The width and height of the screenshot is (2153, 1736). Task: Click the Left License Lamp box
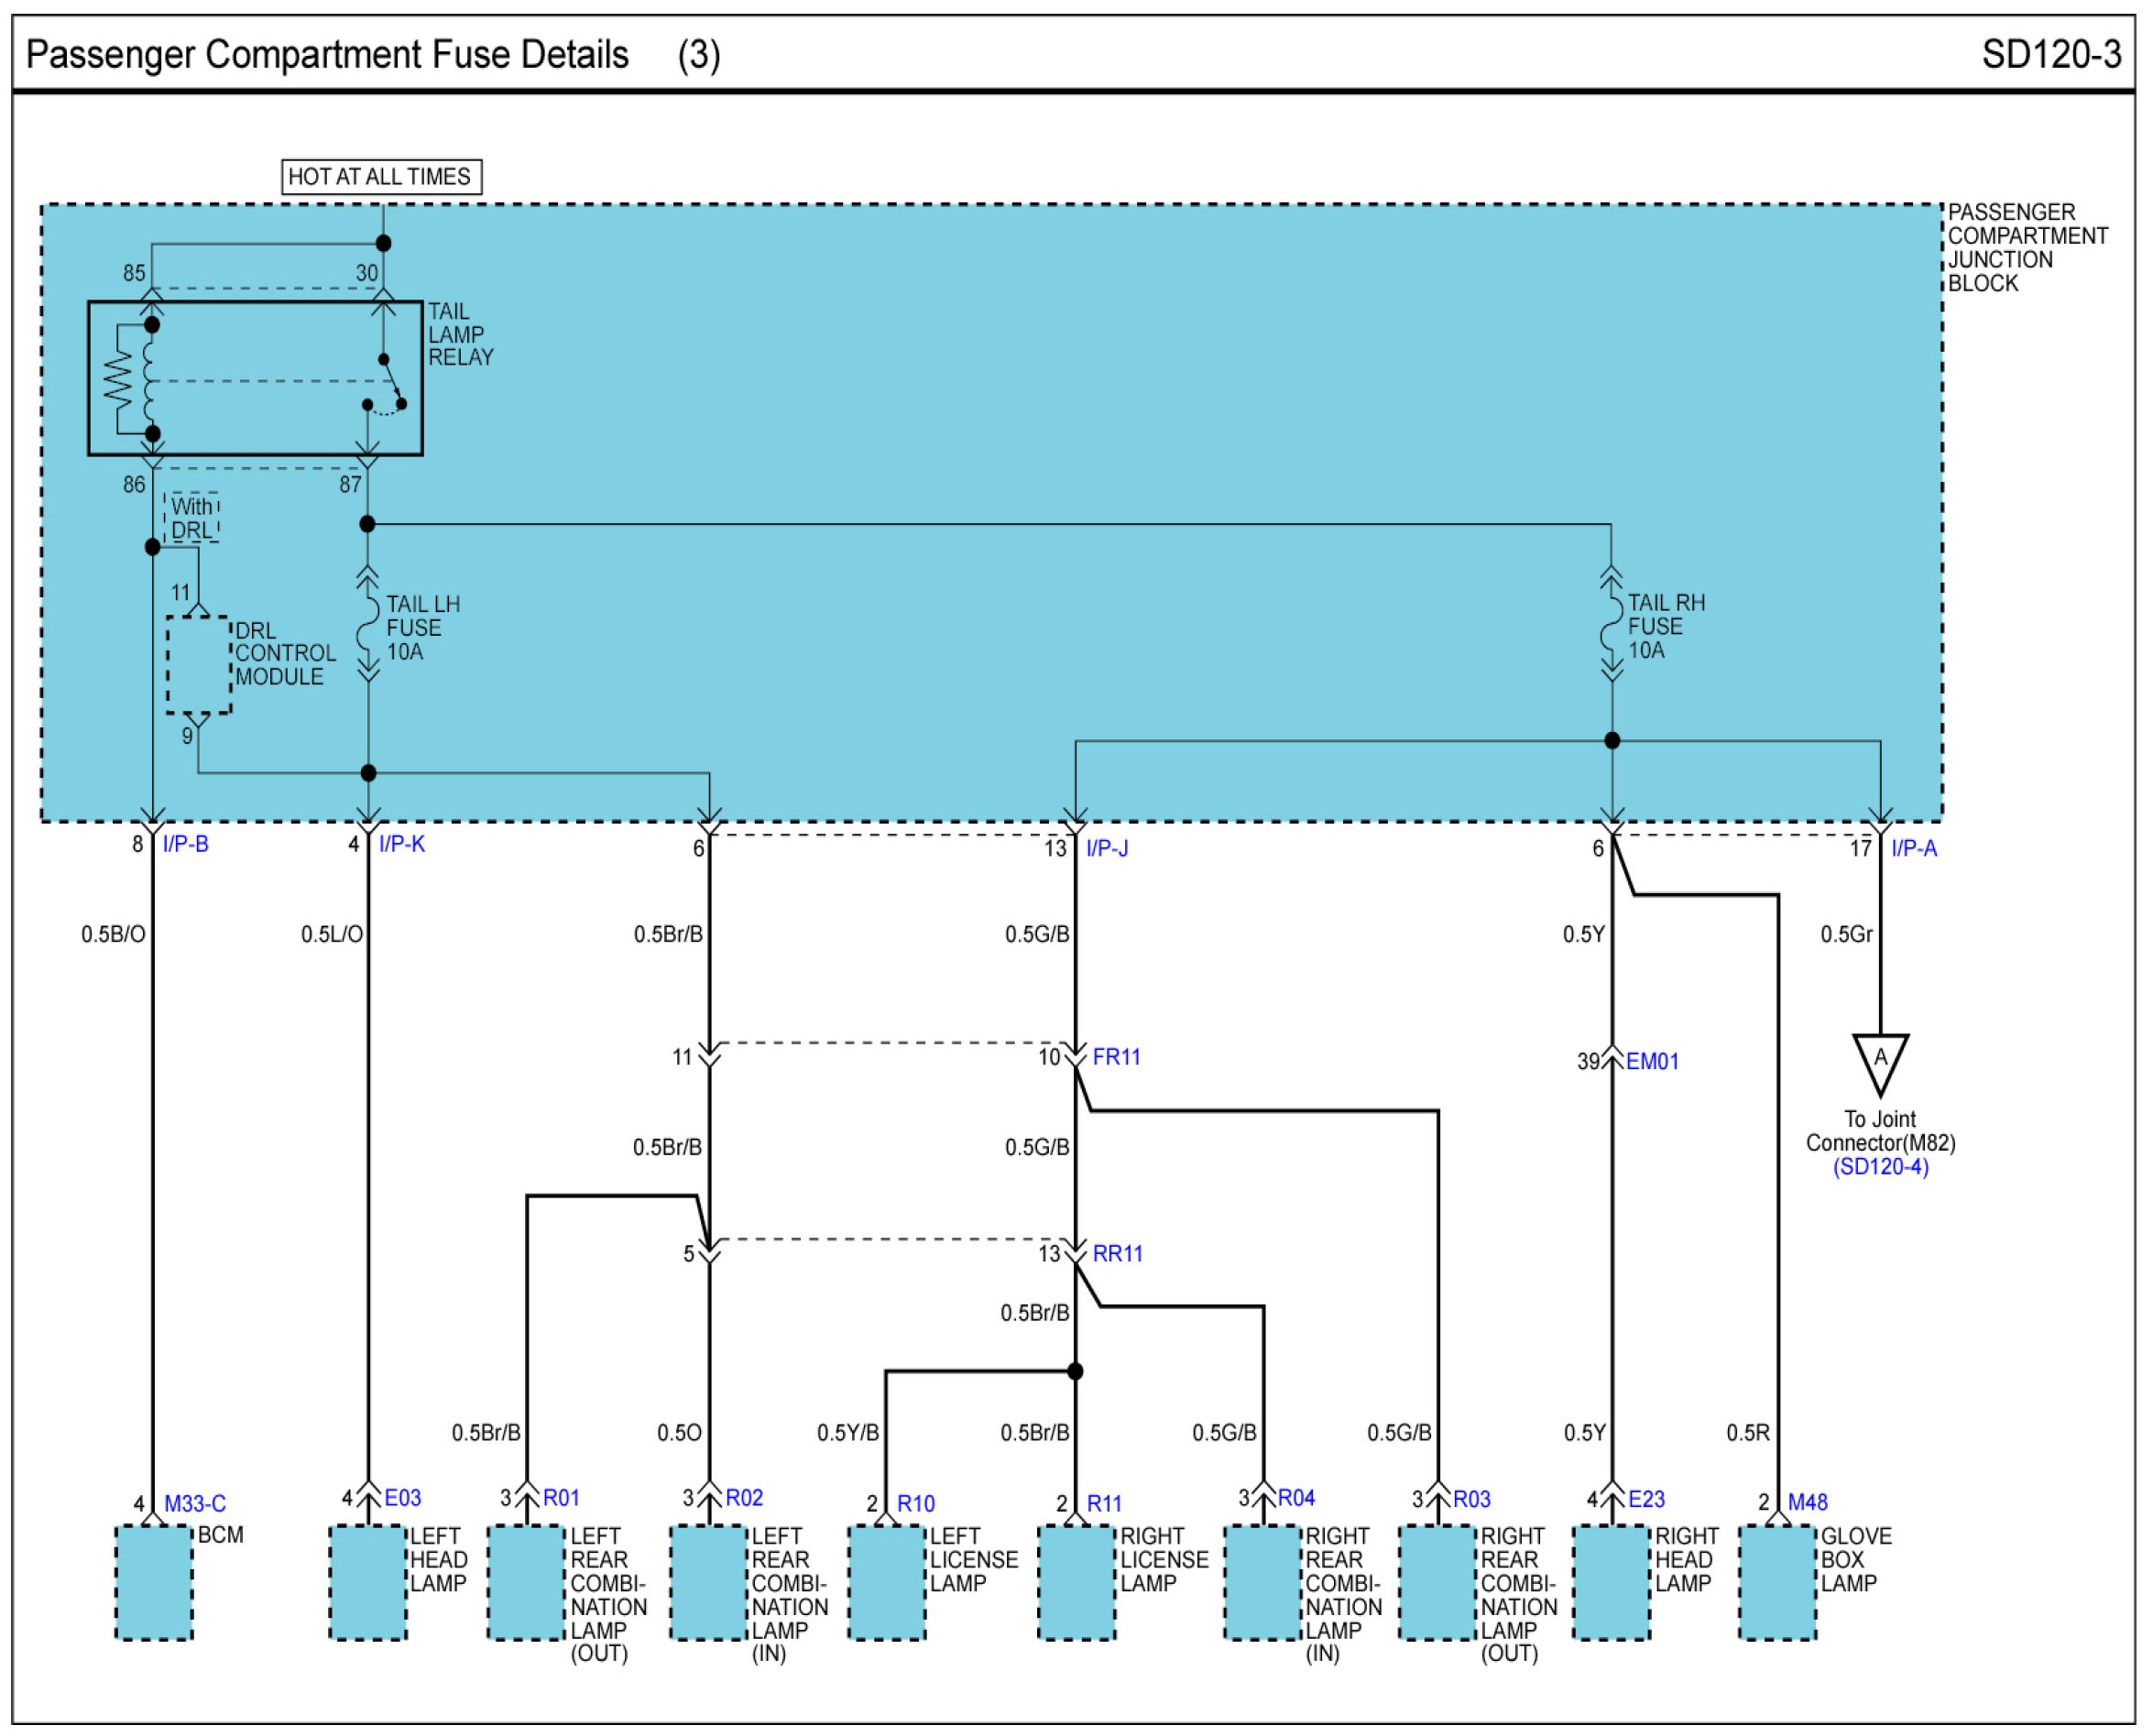click(x=887, y=1583)
